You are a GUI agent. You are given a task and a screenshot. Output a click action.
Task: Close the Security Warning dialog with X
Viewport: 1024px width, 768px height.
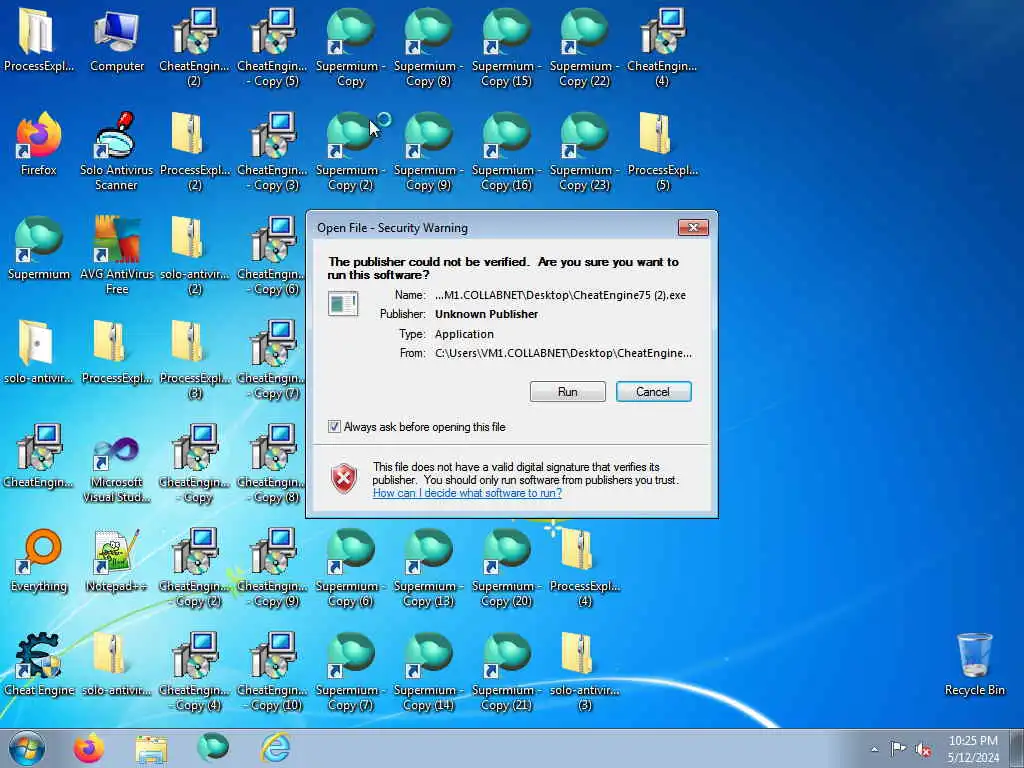(x=693, y=227)
